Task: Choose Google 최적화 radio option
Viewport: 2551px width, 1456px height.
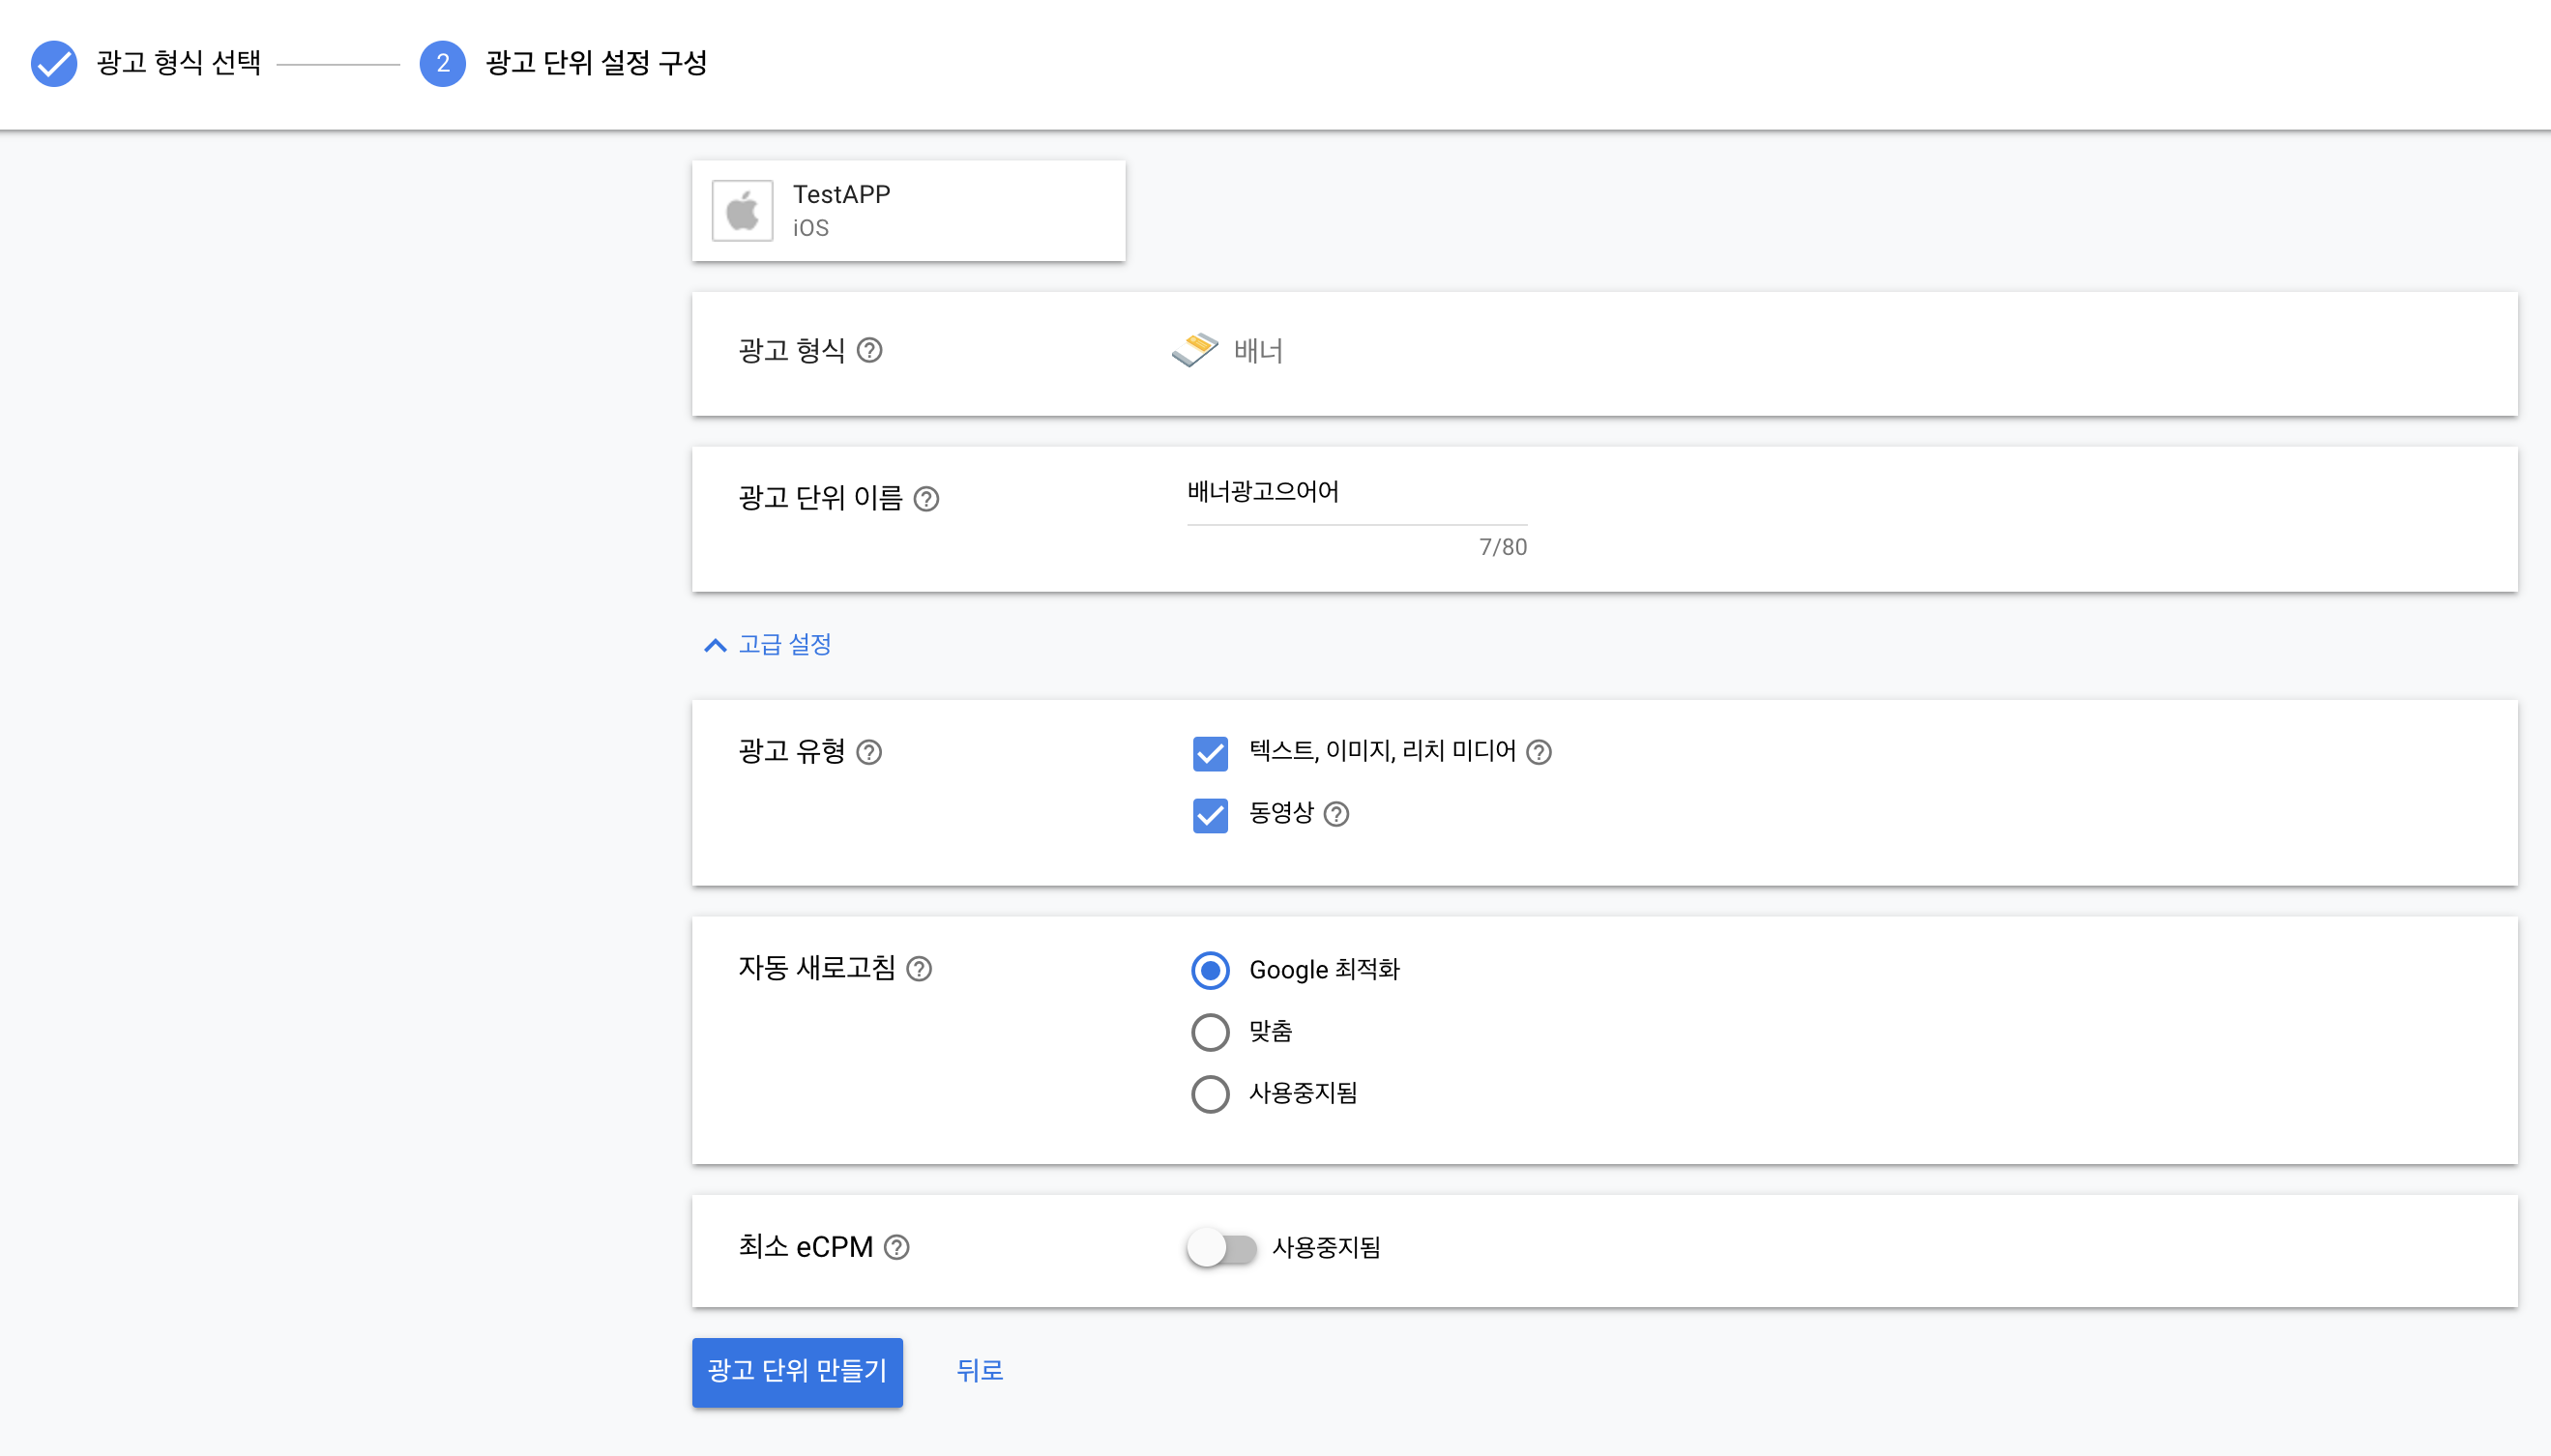Action: coord(1210,970)
